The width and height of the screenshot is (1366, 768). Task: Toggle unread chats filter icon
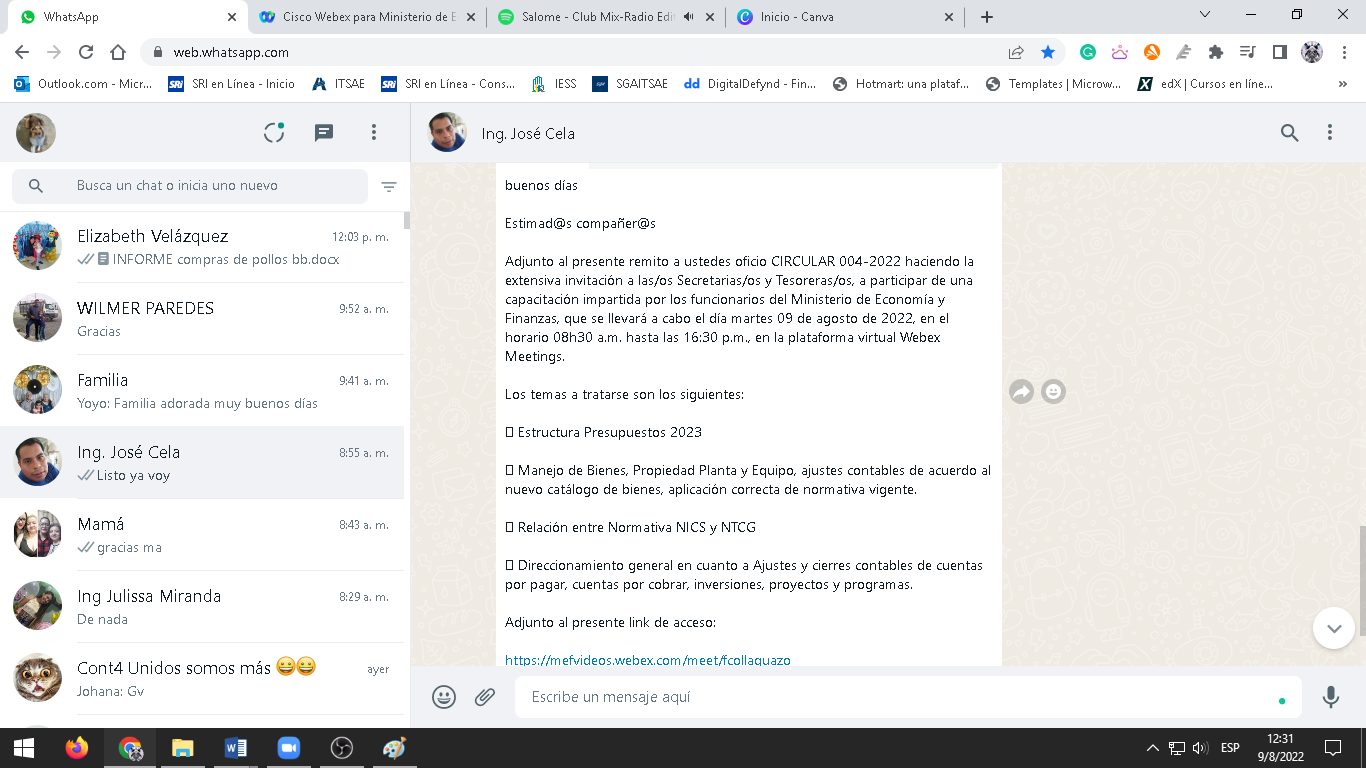point(389,186)
